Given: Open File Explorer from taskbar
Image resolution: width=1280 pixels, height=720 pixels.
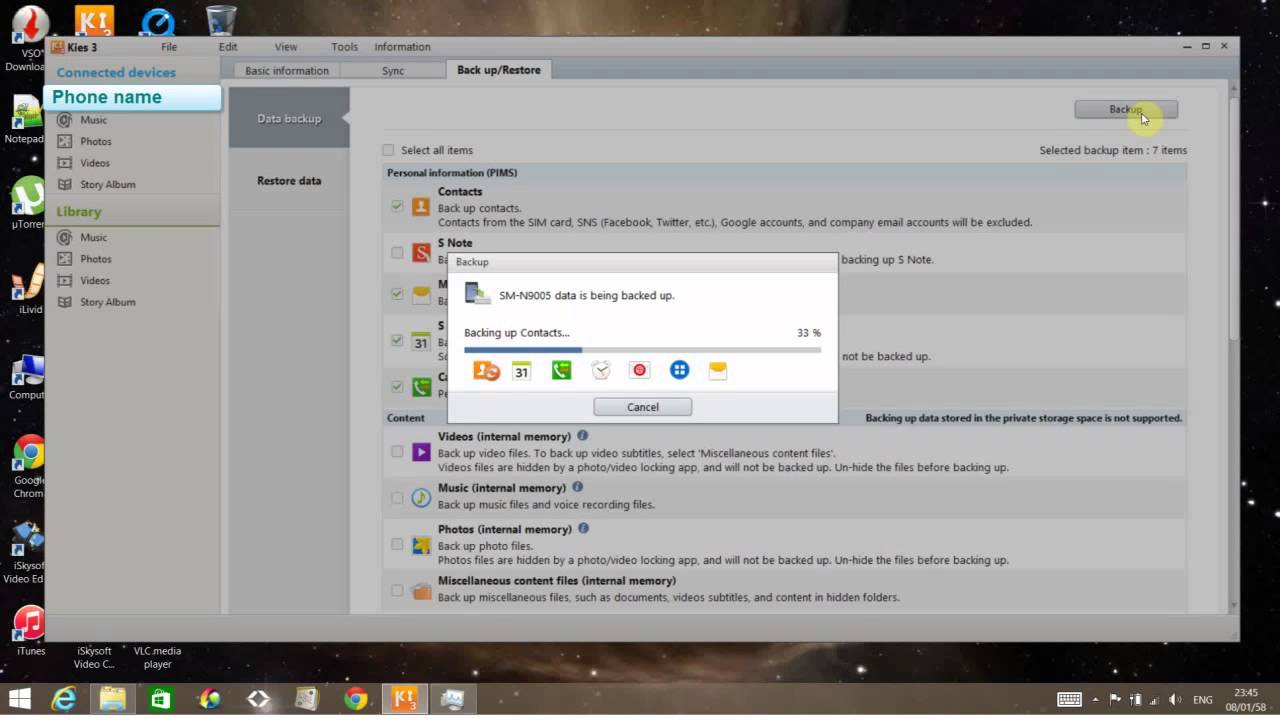Looking at the screenshot, I should coord(112,699).
